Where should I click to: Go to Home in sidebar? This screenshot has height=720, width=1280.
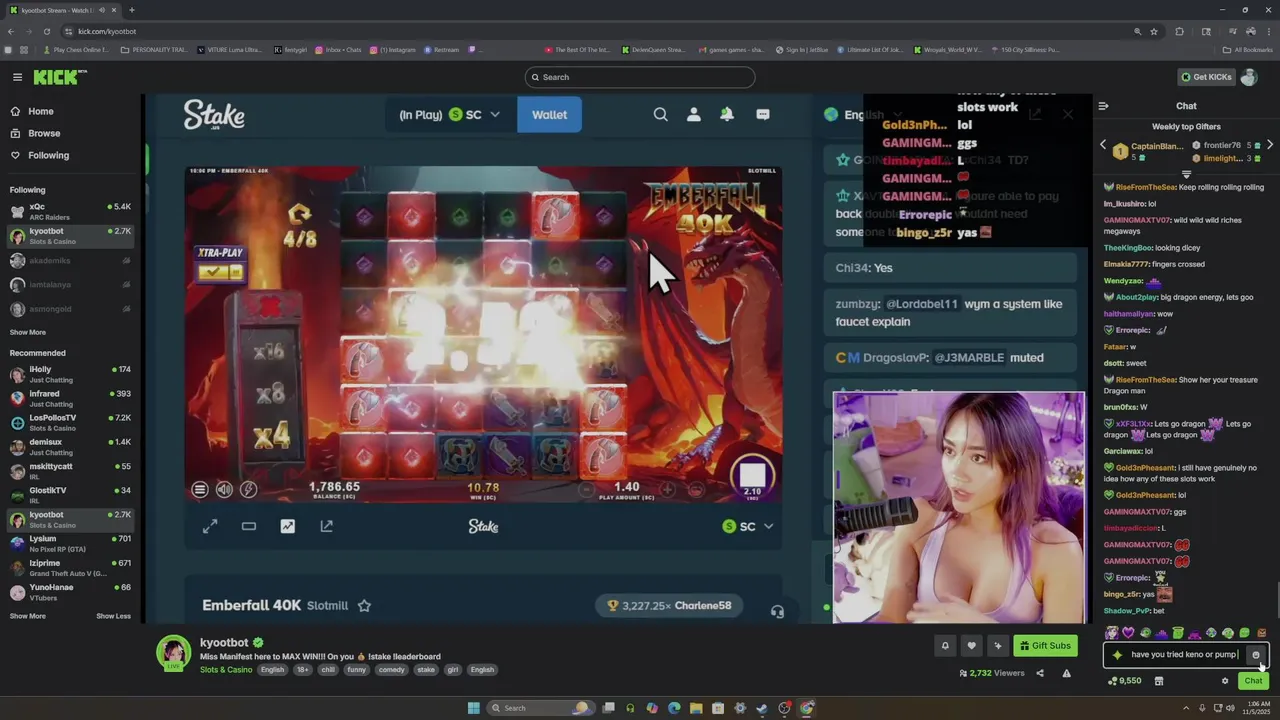(x=41, y=111)
